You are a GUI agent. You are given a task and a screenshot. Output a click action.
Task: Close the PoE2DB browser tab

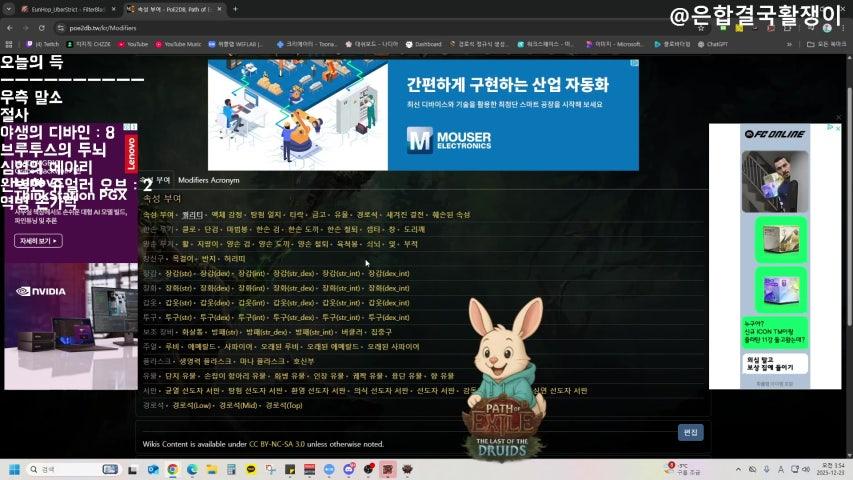219,9
